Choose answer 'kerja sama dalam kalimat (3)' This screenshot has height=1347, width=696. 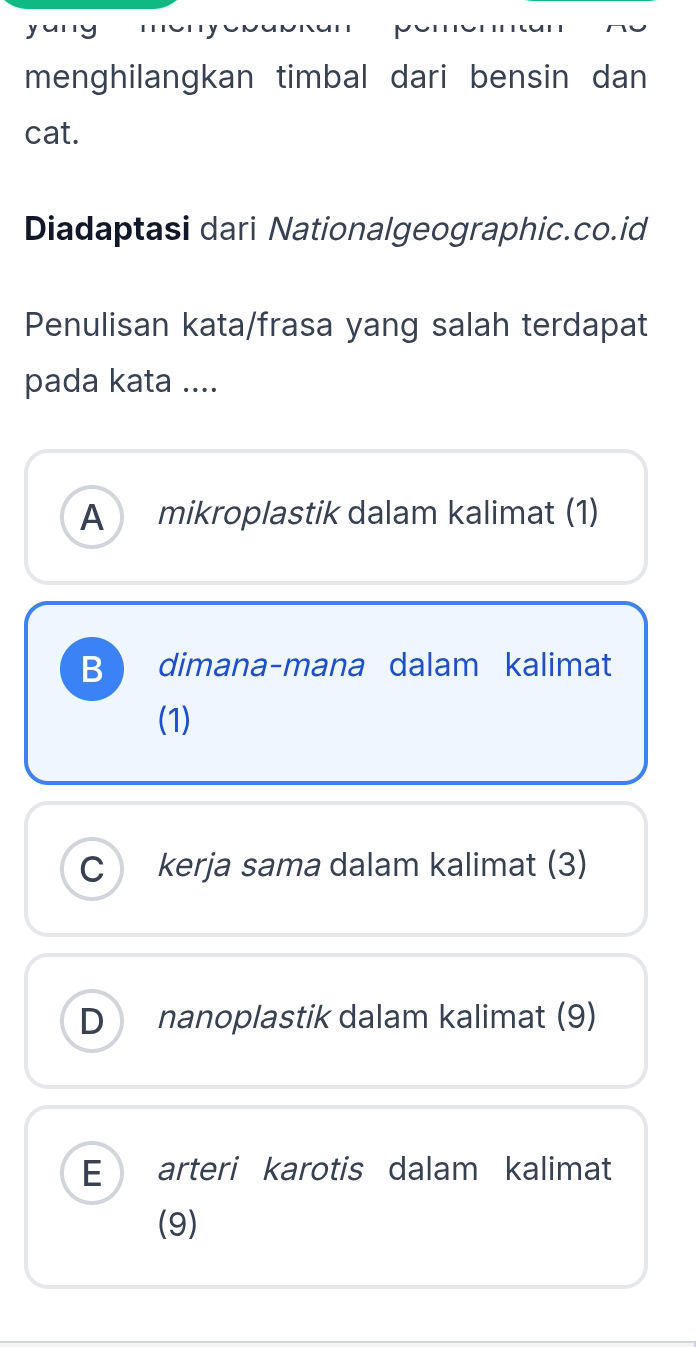point(336,869)
